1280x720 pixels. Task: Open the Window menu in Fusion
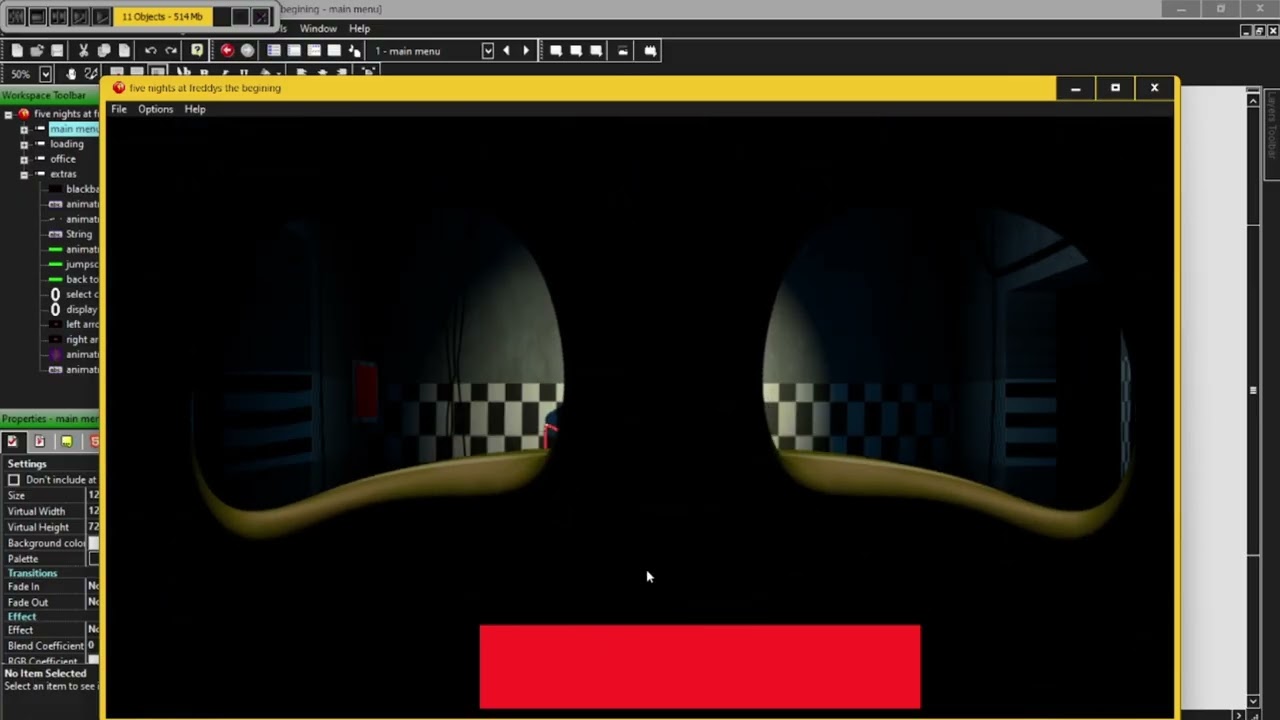click(318, 28)
